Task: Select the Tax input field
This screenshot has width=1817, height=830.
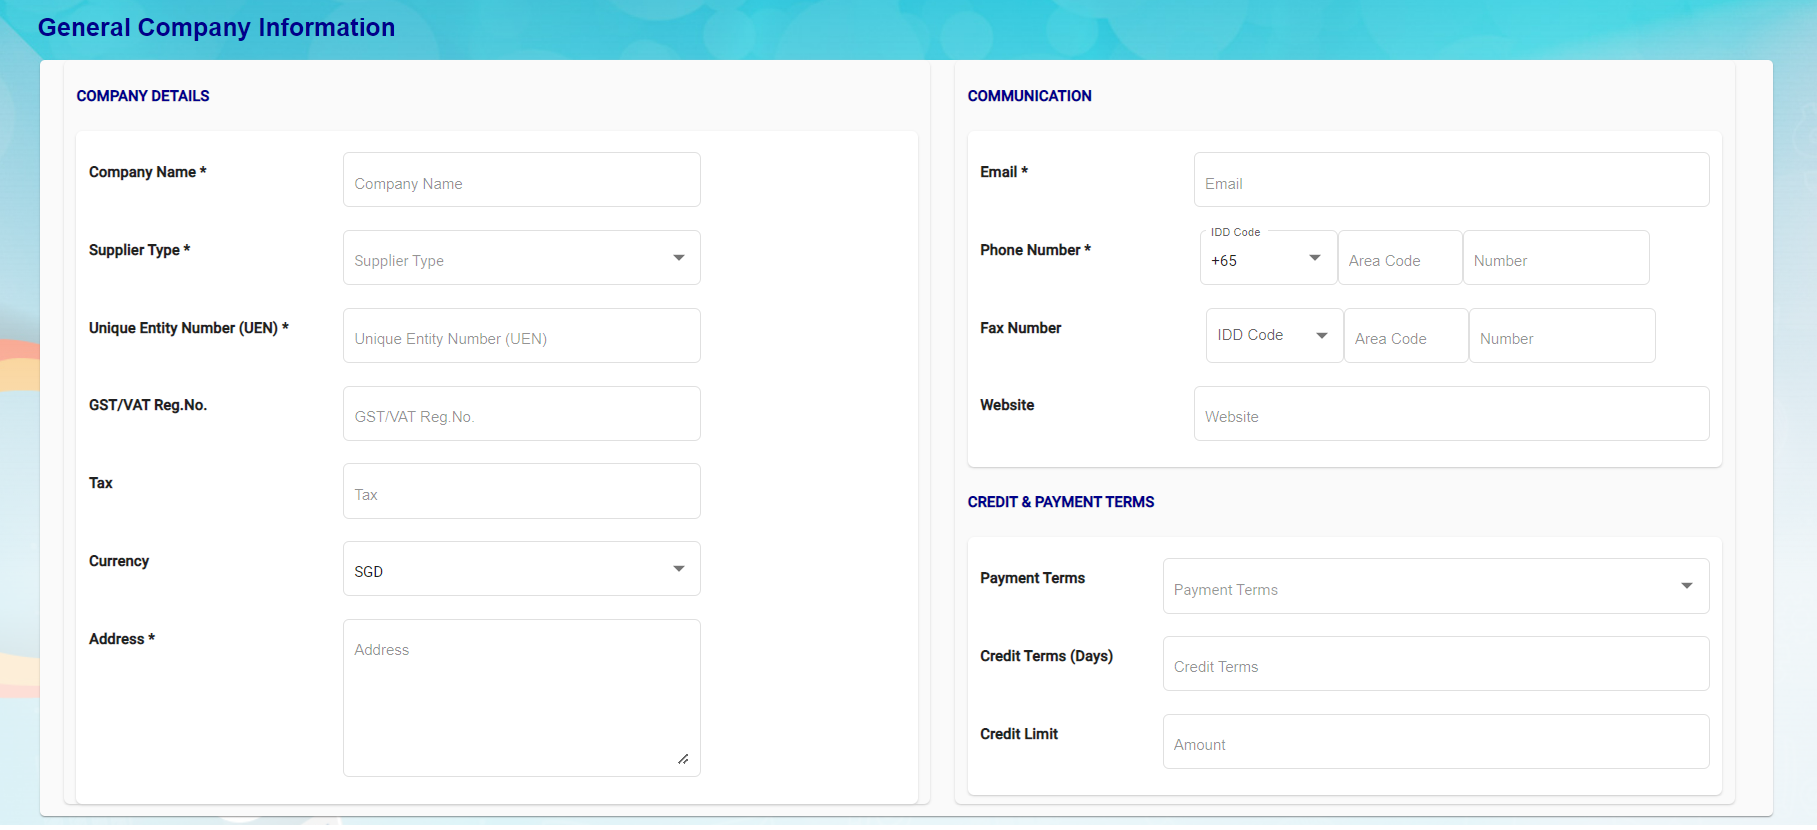Action: (x=521, y=492)
